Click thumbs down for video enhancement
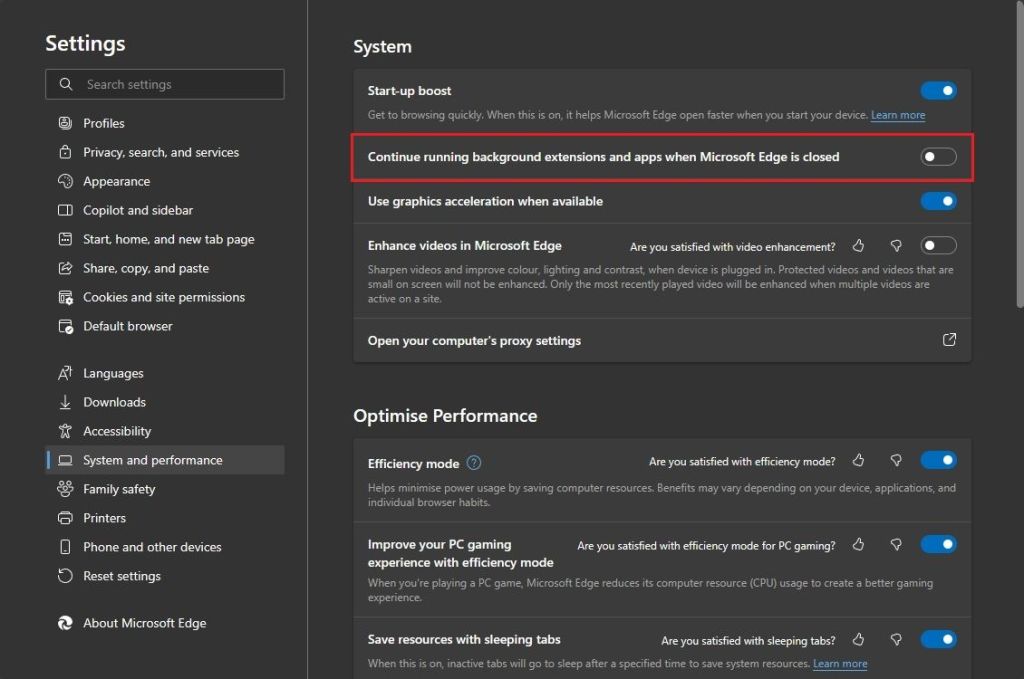The width and height of the screenshot is (1024, 679). [x=896, y=246]
